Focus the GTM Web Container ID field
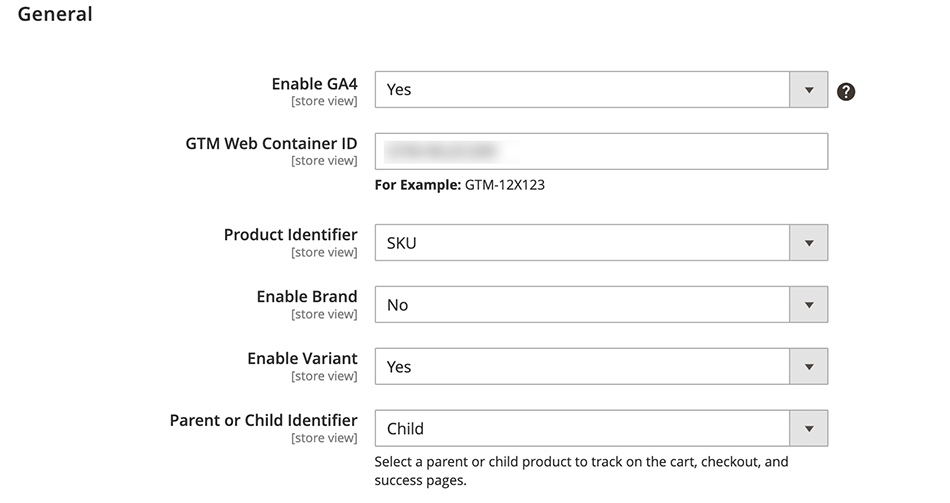950x503 pixels. (x=601, y=152)
